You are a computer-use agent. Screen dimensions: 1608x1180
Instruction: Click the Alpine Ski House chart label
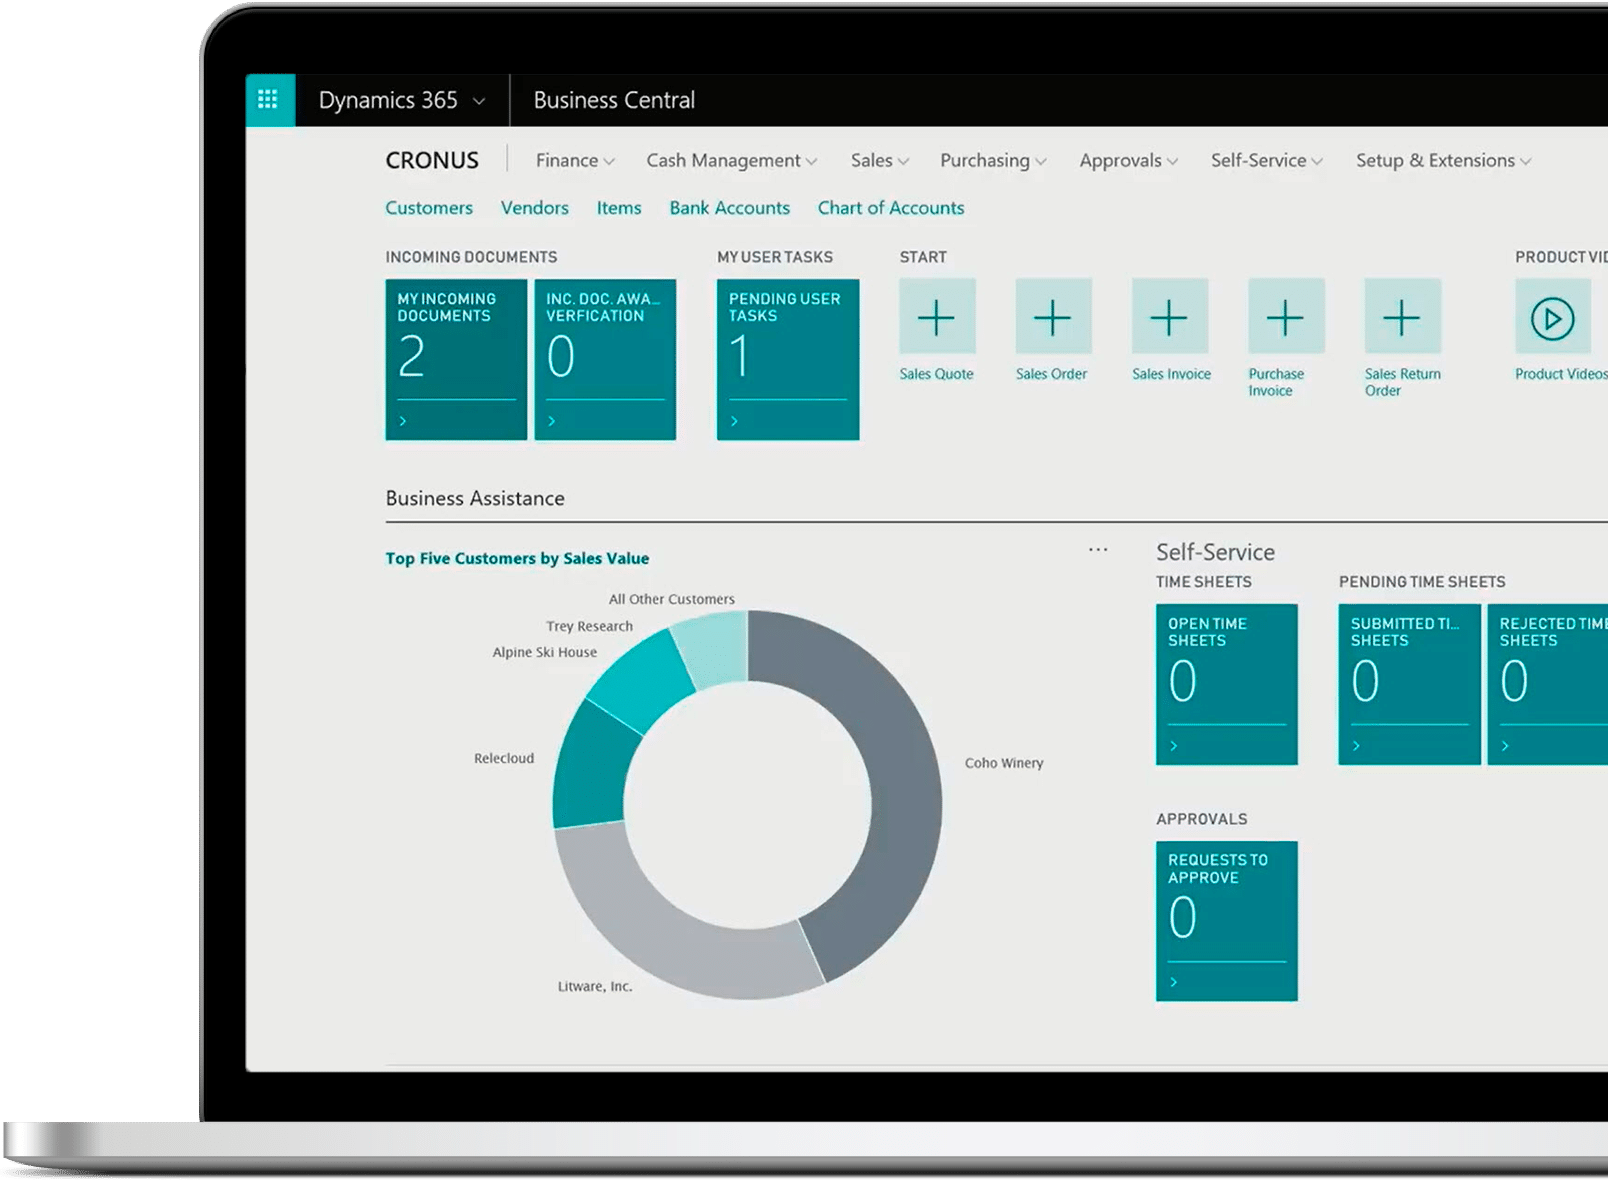pyautogui.click(x=544, y=652)
